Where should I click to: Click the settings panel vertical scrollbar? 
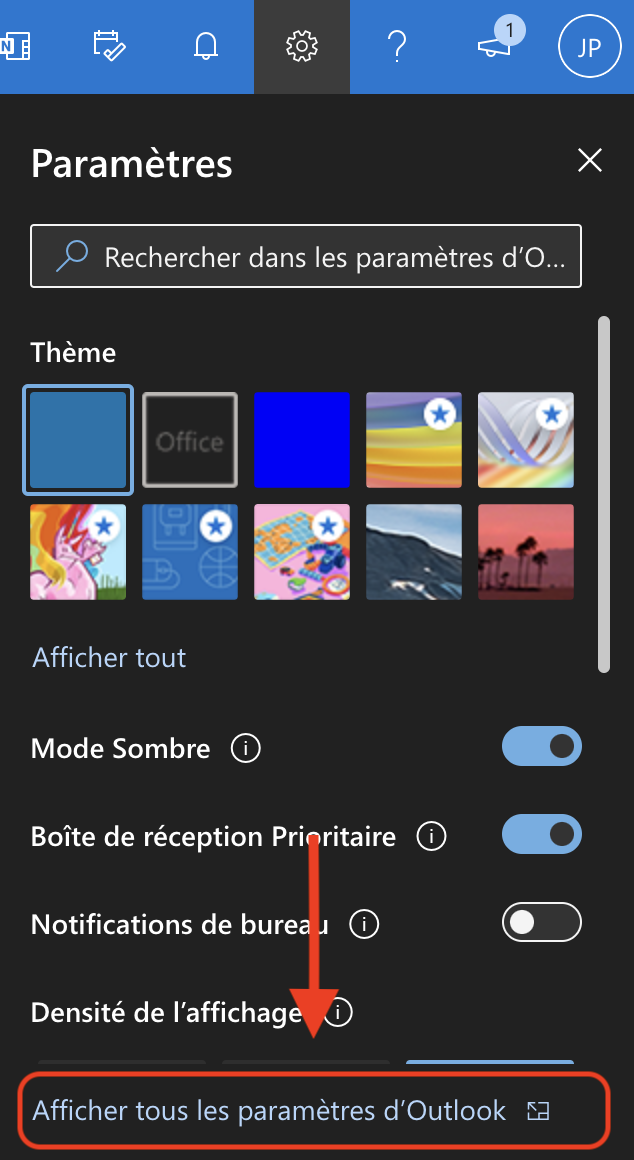coord(603,494)
